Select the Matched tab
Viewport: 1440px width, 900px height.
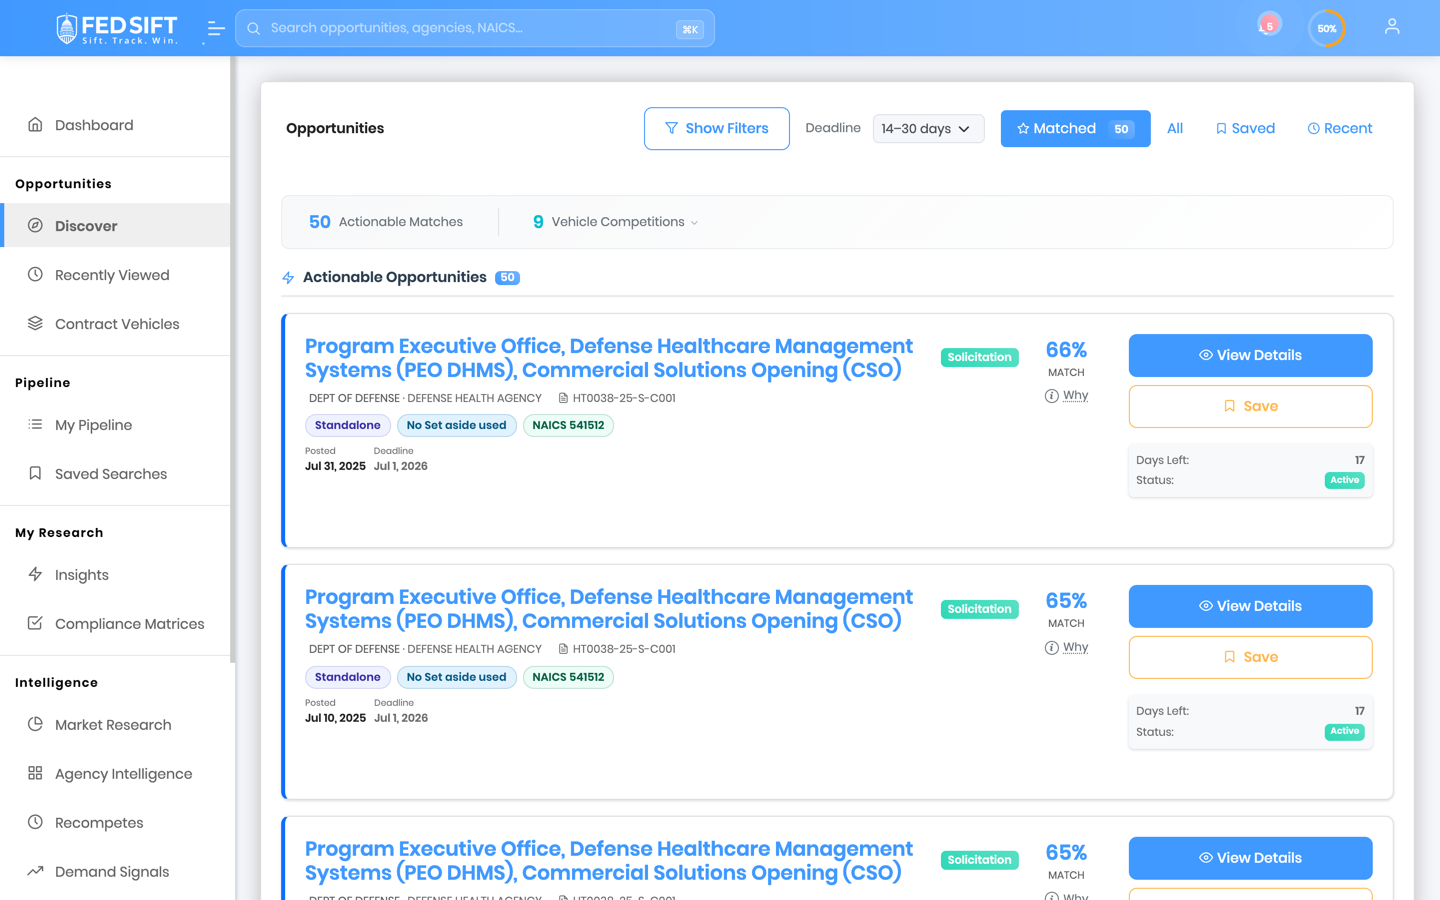pyautogui.click(x=1075, y=129)
